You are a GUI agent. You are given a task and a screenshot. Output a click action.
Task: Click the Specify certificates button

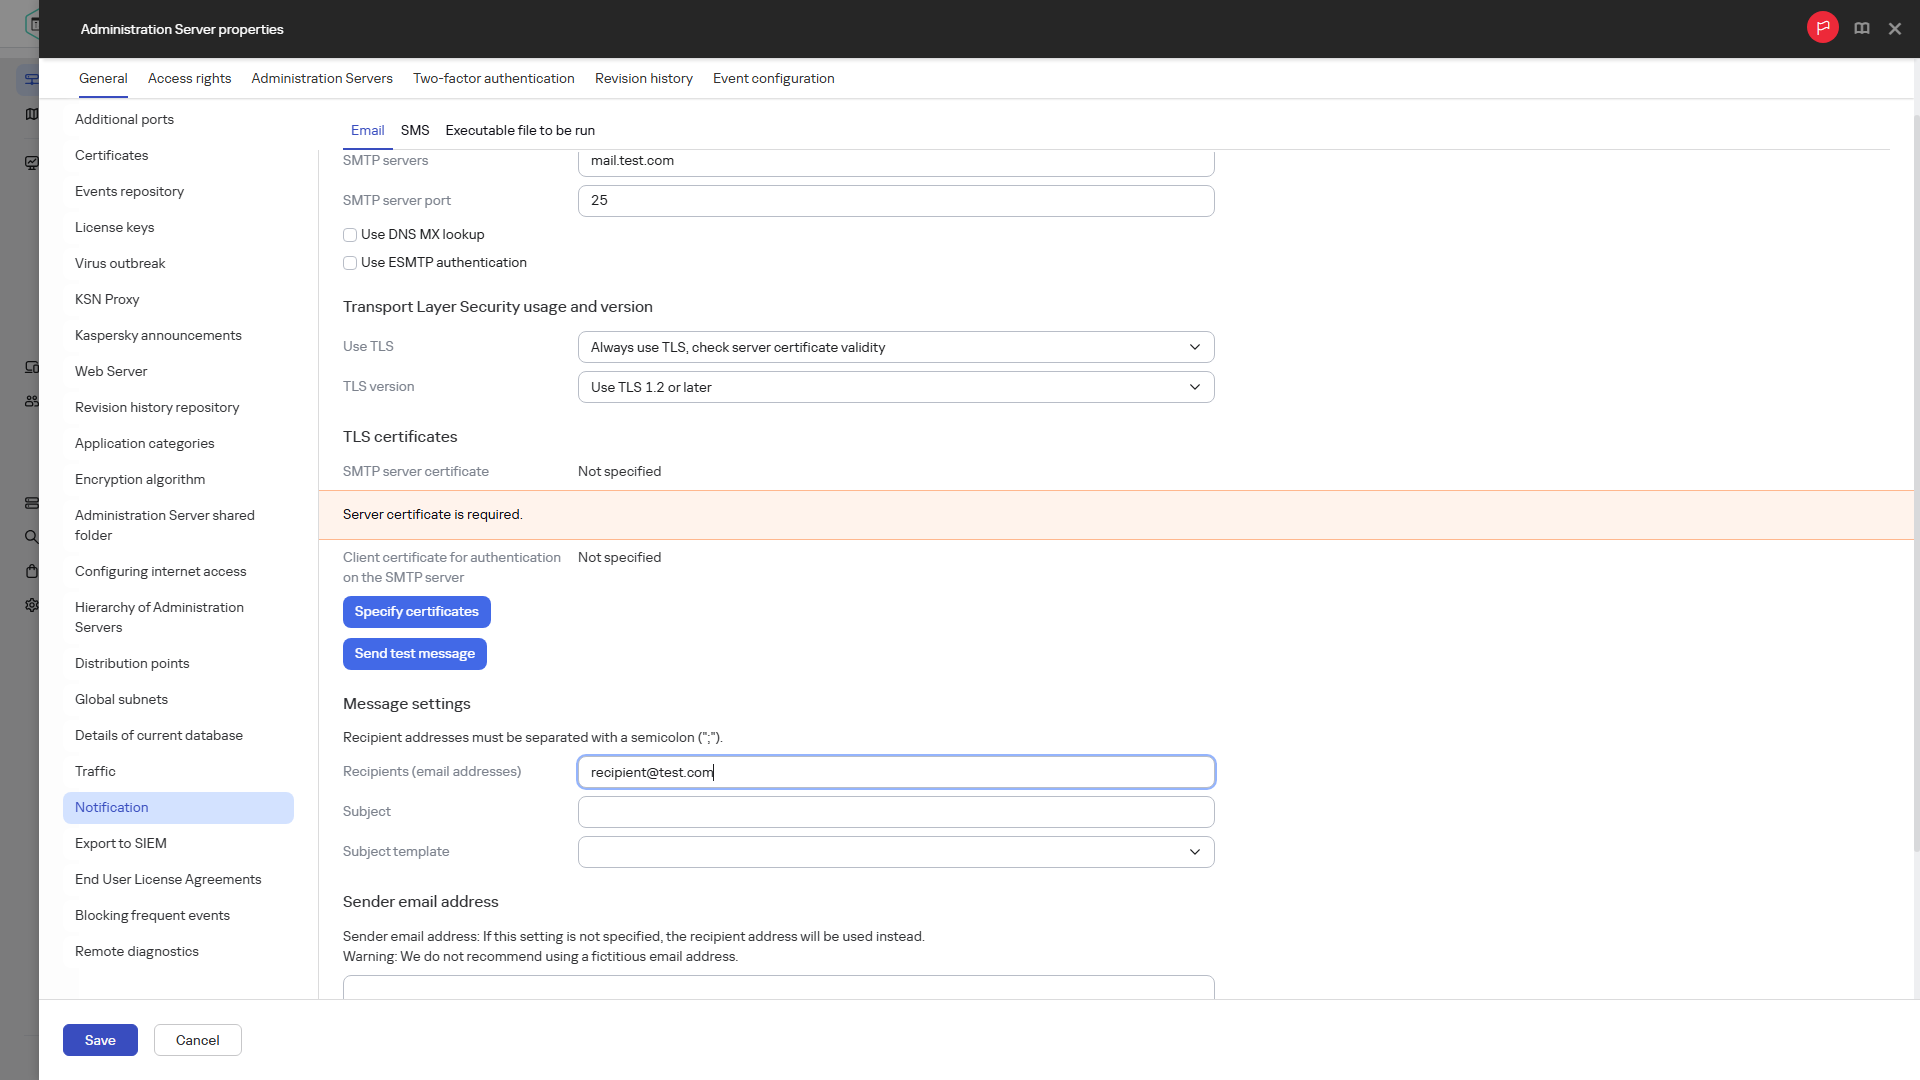(x=417, y=612)
